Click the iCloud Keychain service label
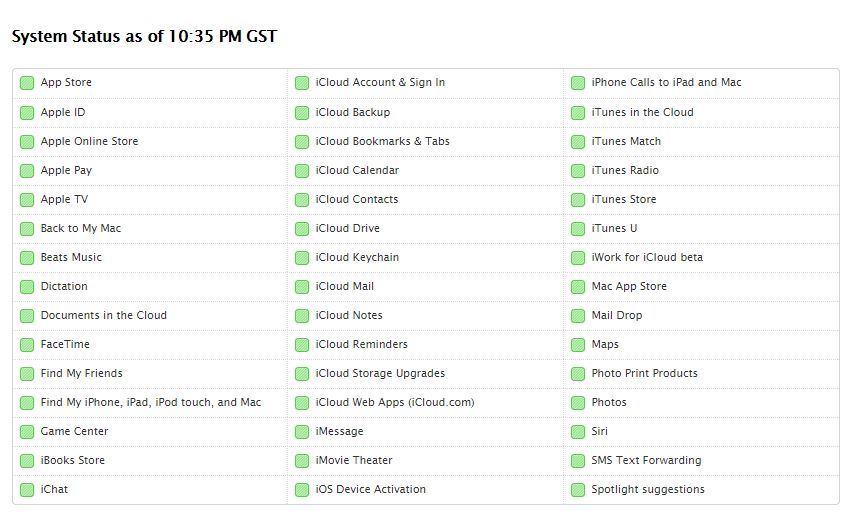 tap(357, 257)
